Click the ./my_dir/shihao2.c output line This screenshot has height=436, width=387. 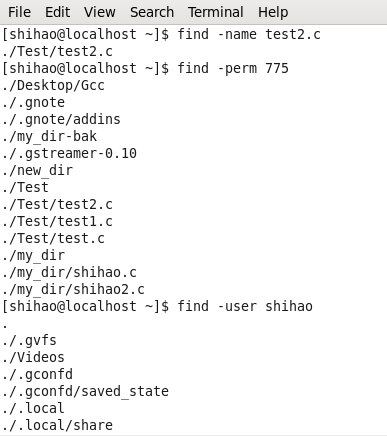73,289
